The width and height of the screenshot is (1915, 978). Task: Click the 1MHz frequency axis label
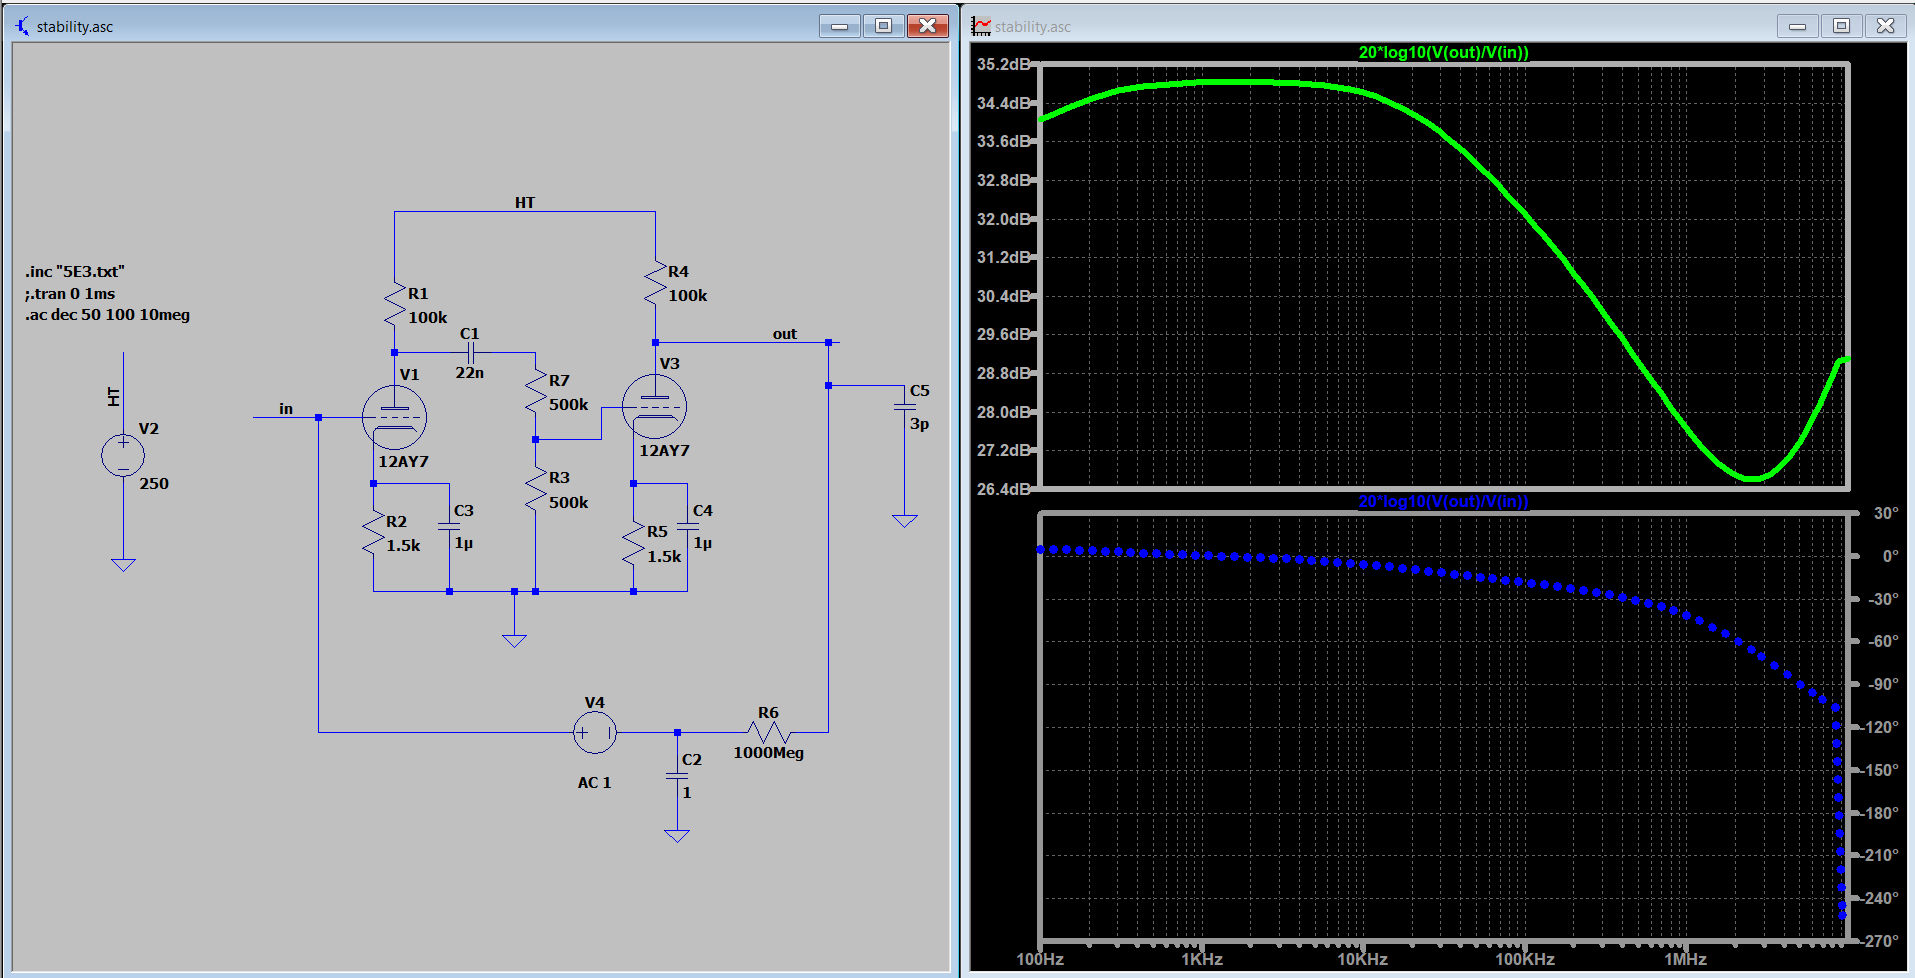click(x=1686, y=959)
